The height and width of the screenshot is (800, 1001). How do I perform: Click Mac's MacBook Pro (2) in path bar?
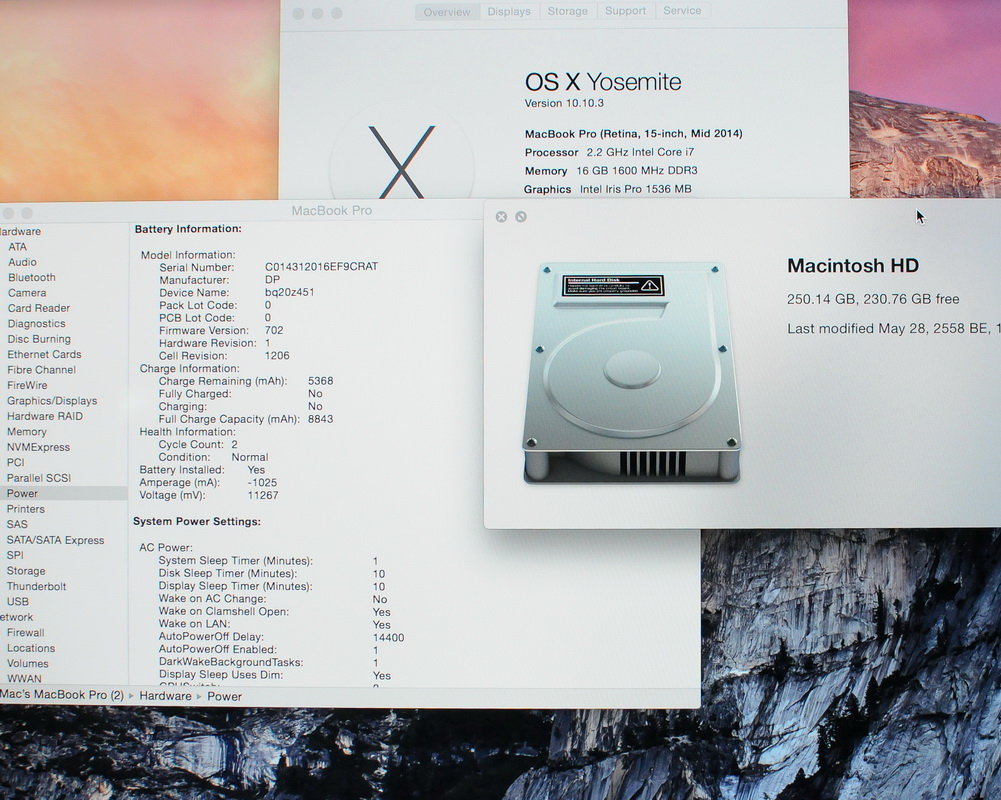point(62,695)
